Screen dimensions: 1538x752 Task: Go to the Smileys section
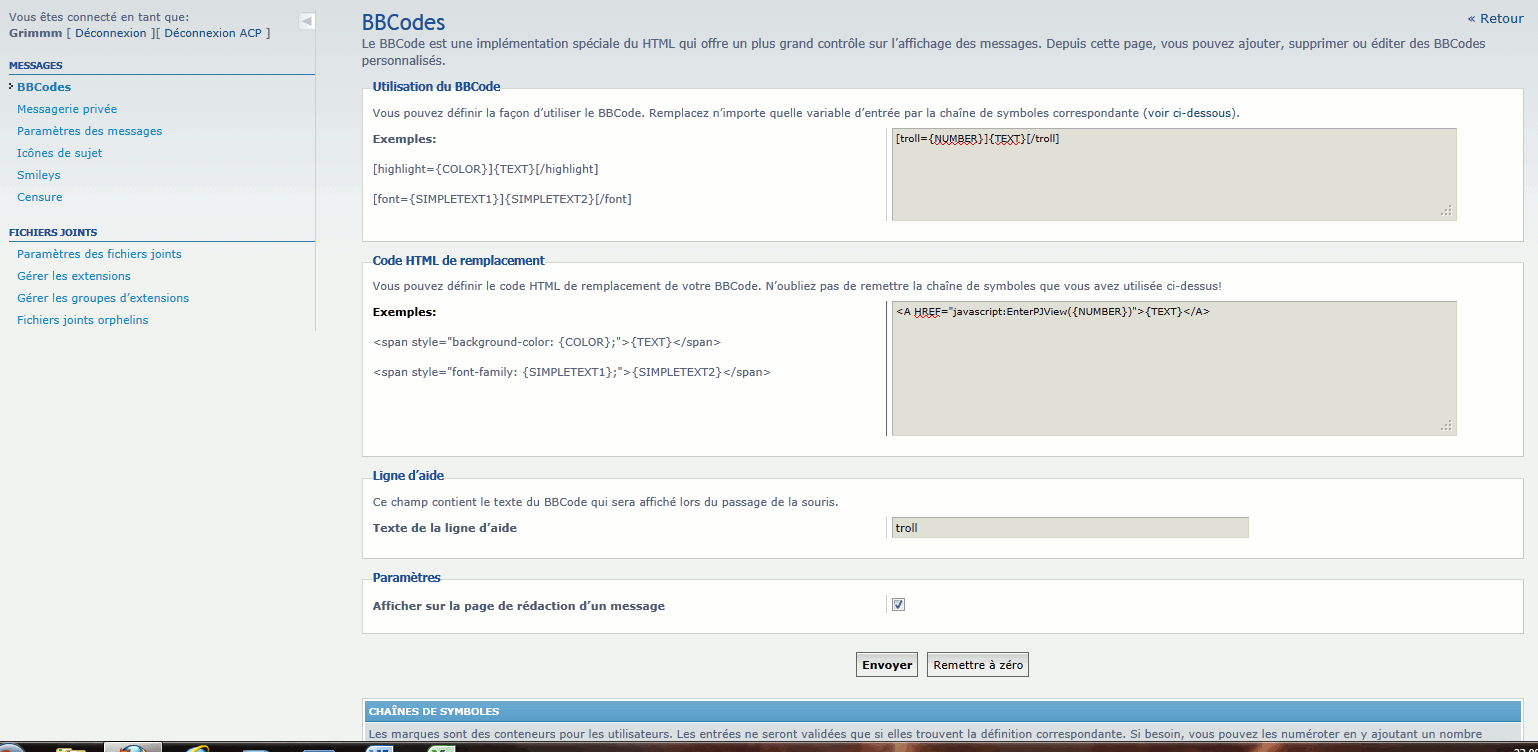(x=39, y=175)
